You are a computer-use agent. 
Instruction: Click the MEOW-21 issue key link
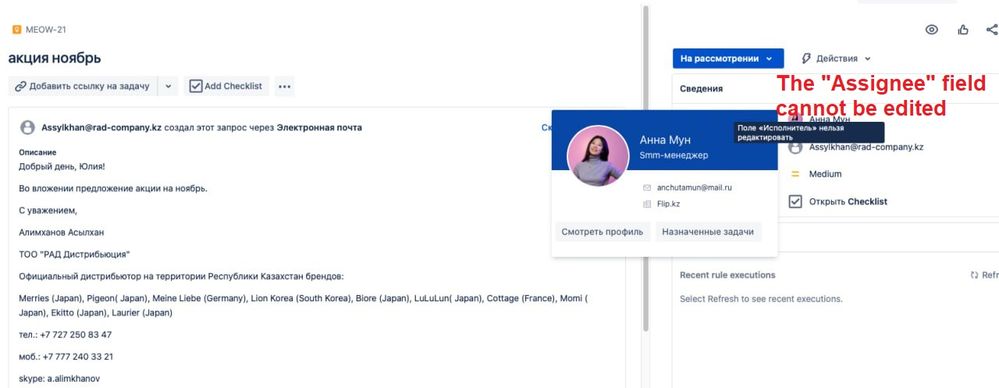click(46, 29)
